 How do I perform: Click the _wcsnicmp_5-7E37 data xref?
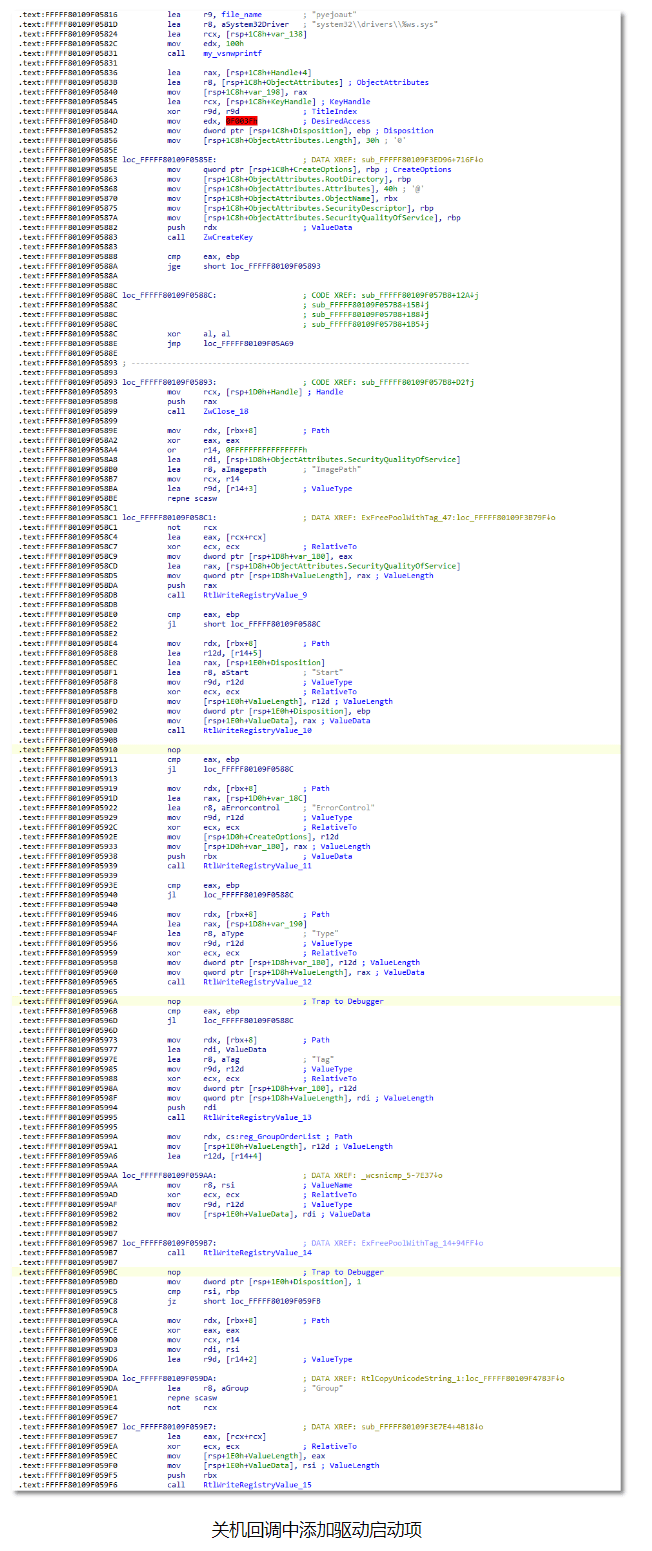point(400,1175)
